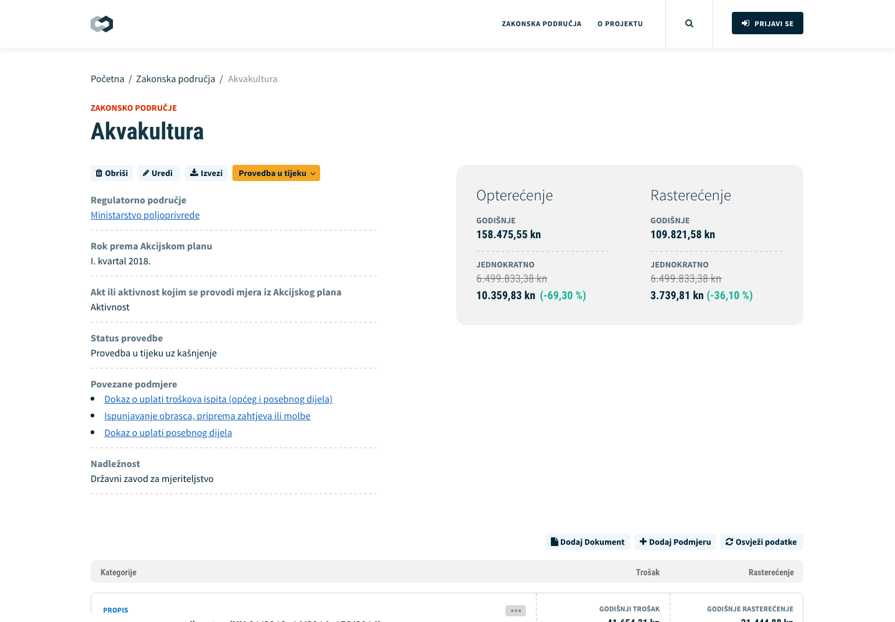The image size is (895, 622).
Task: Open Dokaz o uplati troškova ispita link
Action: tap(218, 399)
